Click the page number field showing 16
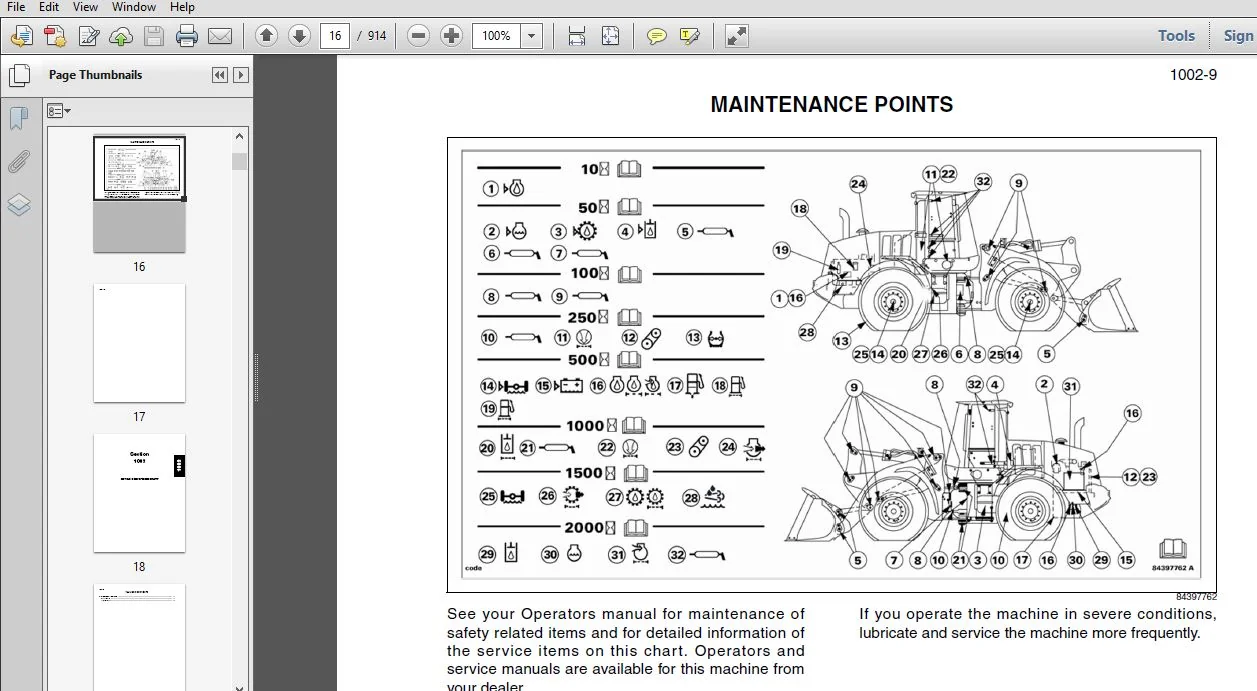Viewport: 1257px width, 691px height. pos(335,36)
